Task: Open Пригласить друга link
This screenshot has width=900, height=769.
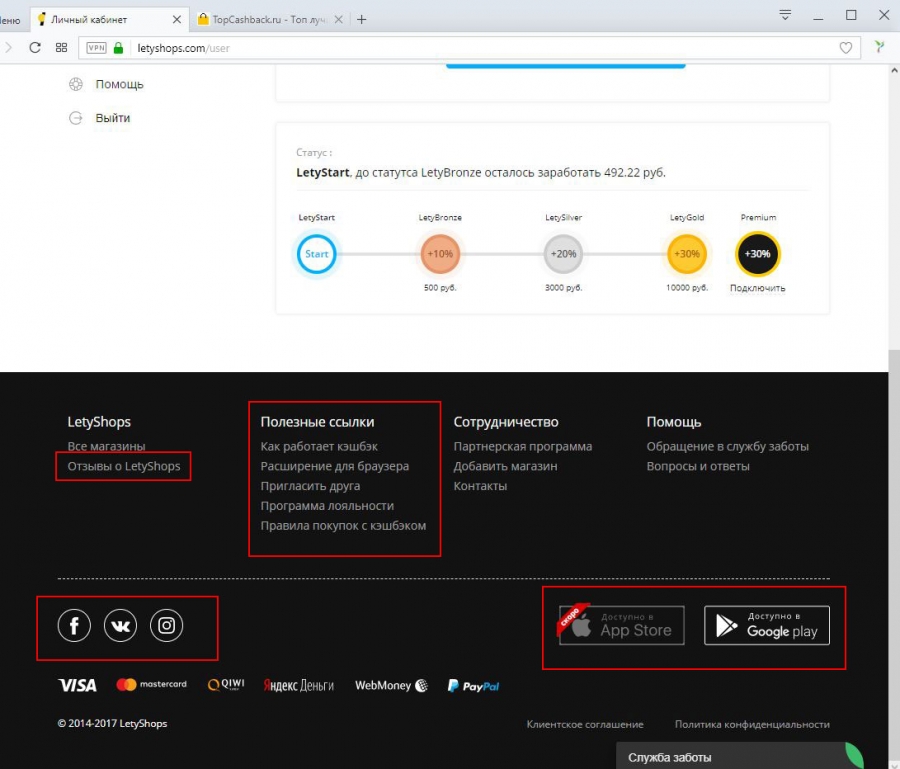Action: coord(311,486)
